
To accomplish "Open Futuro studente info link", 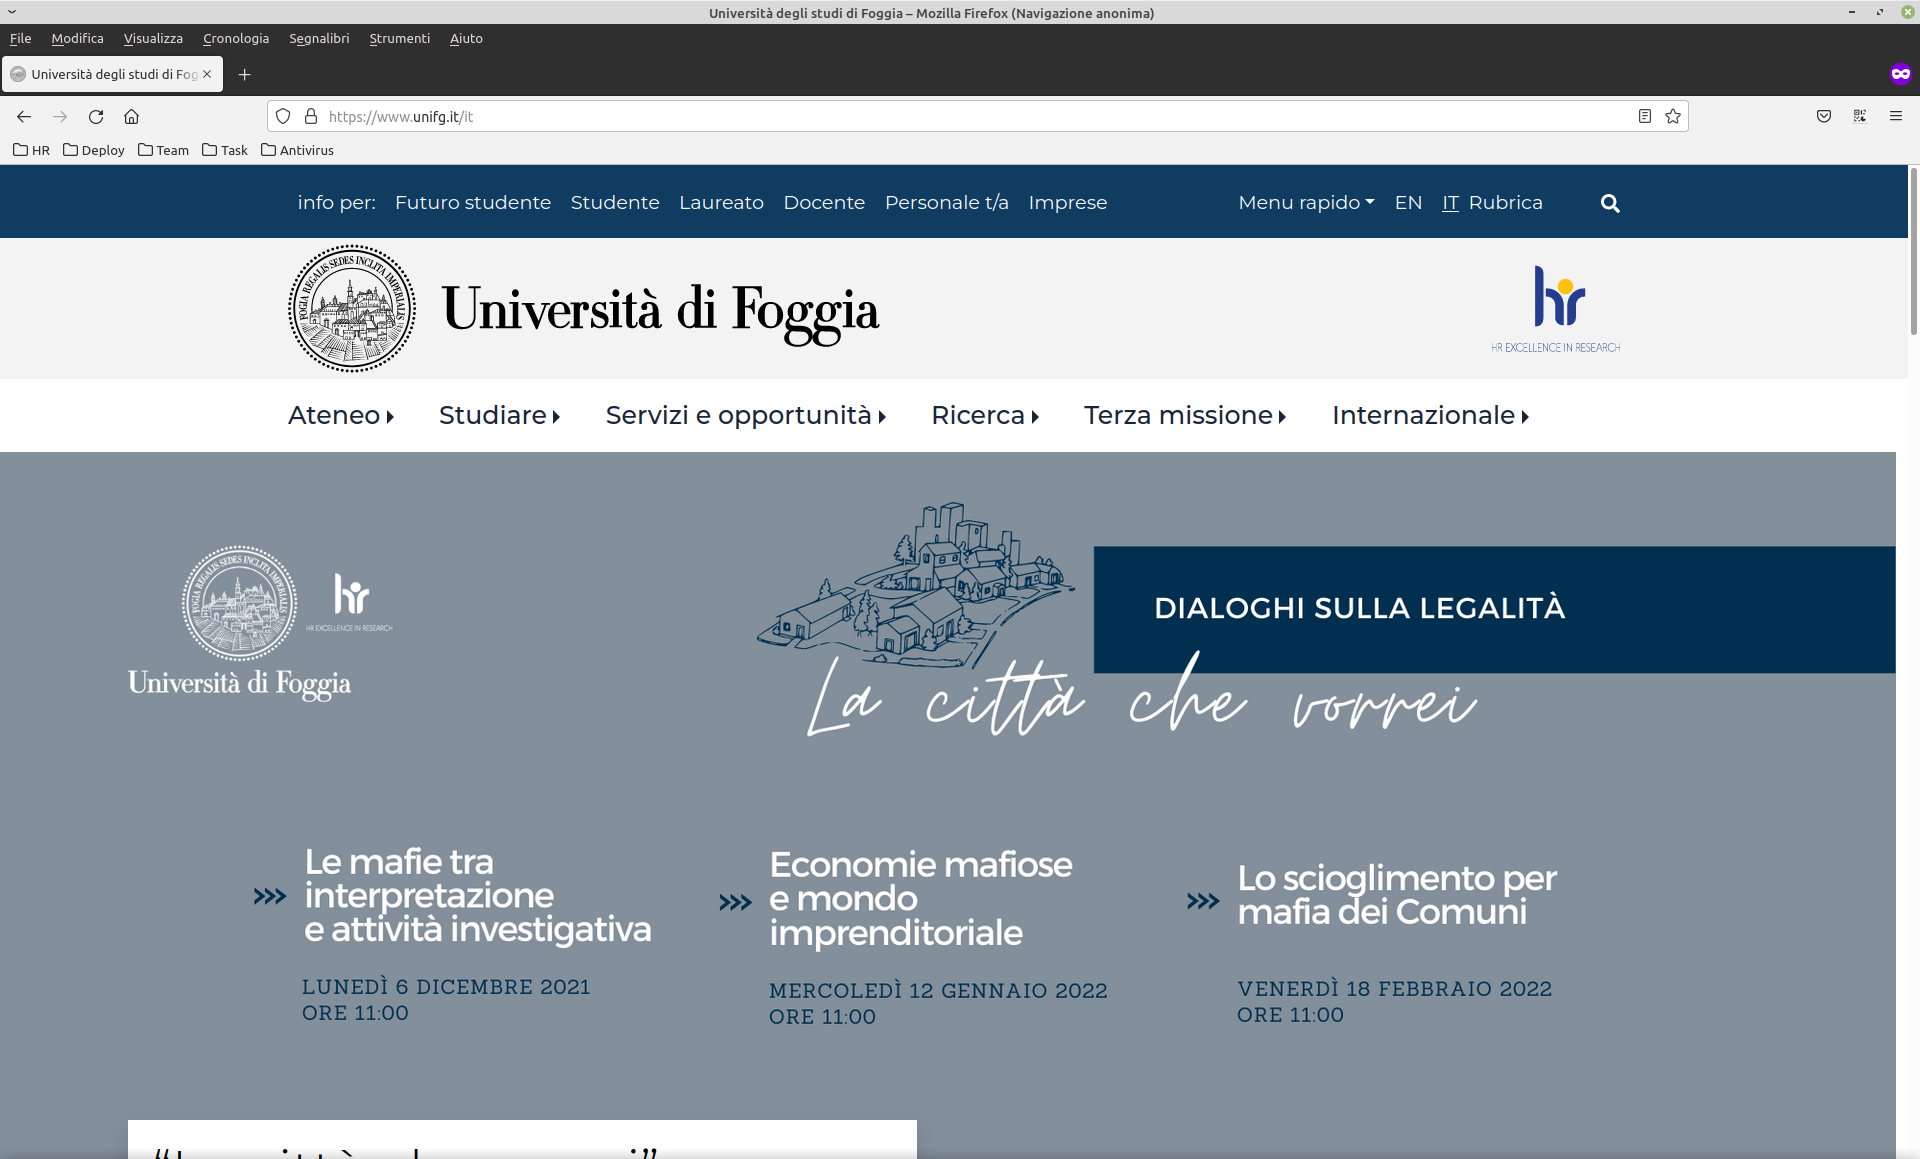I will point(473,203).
